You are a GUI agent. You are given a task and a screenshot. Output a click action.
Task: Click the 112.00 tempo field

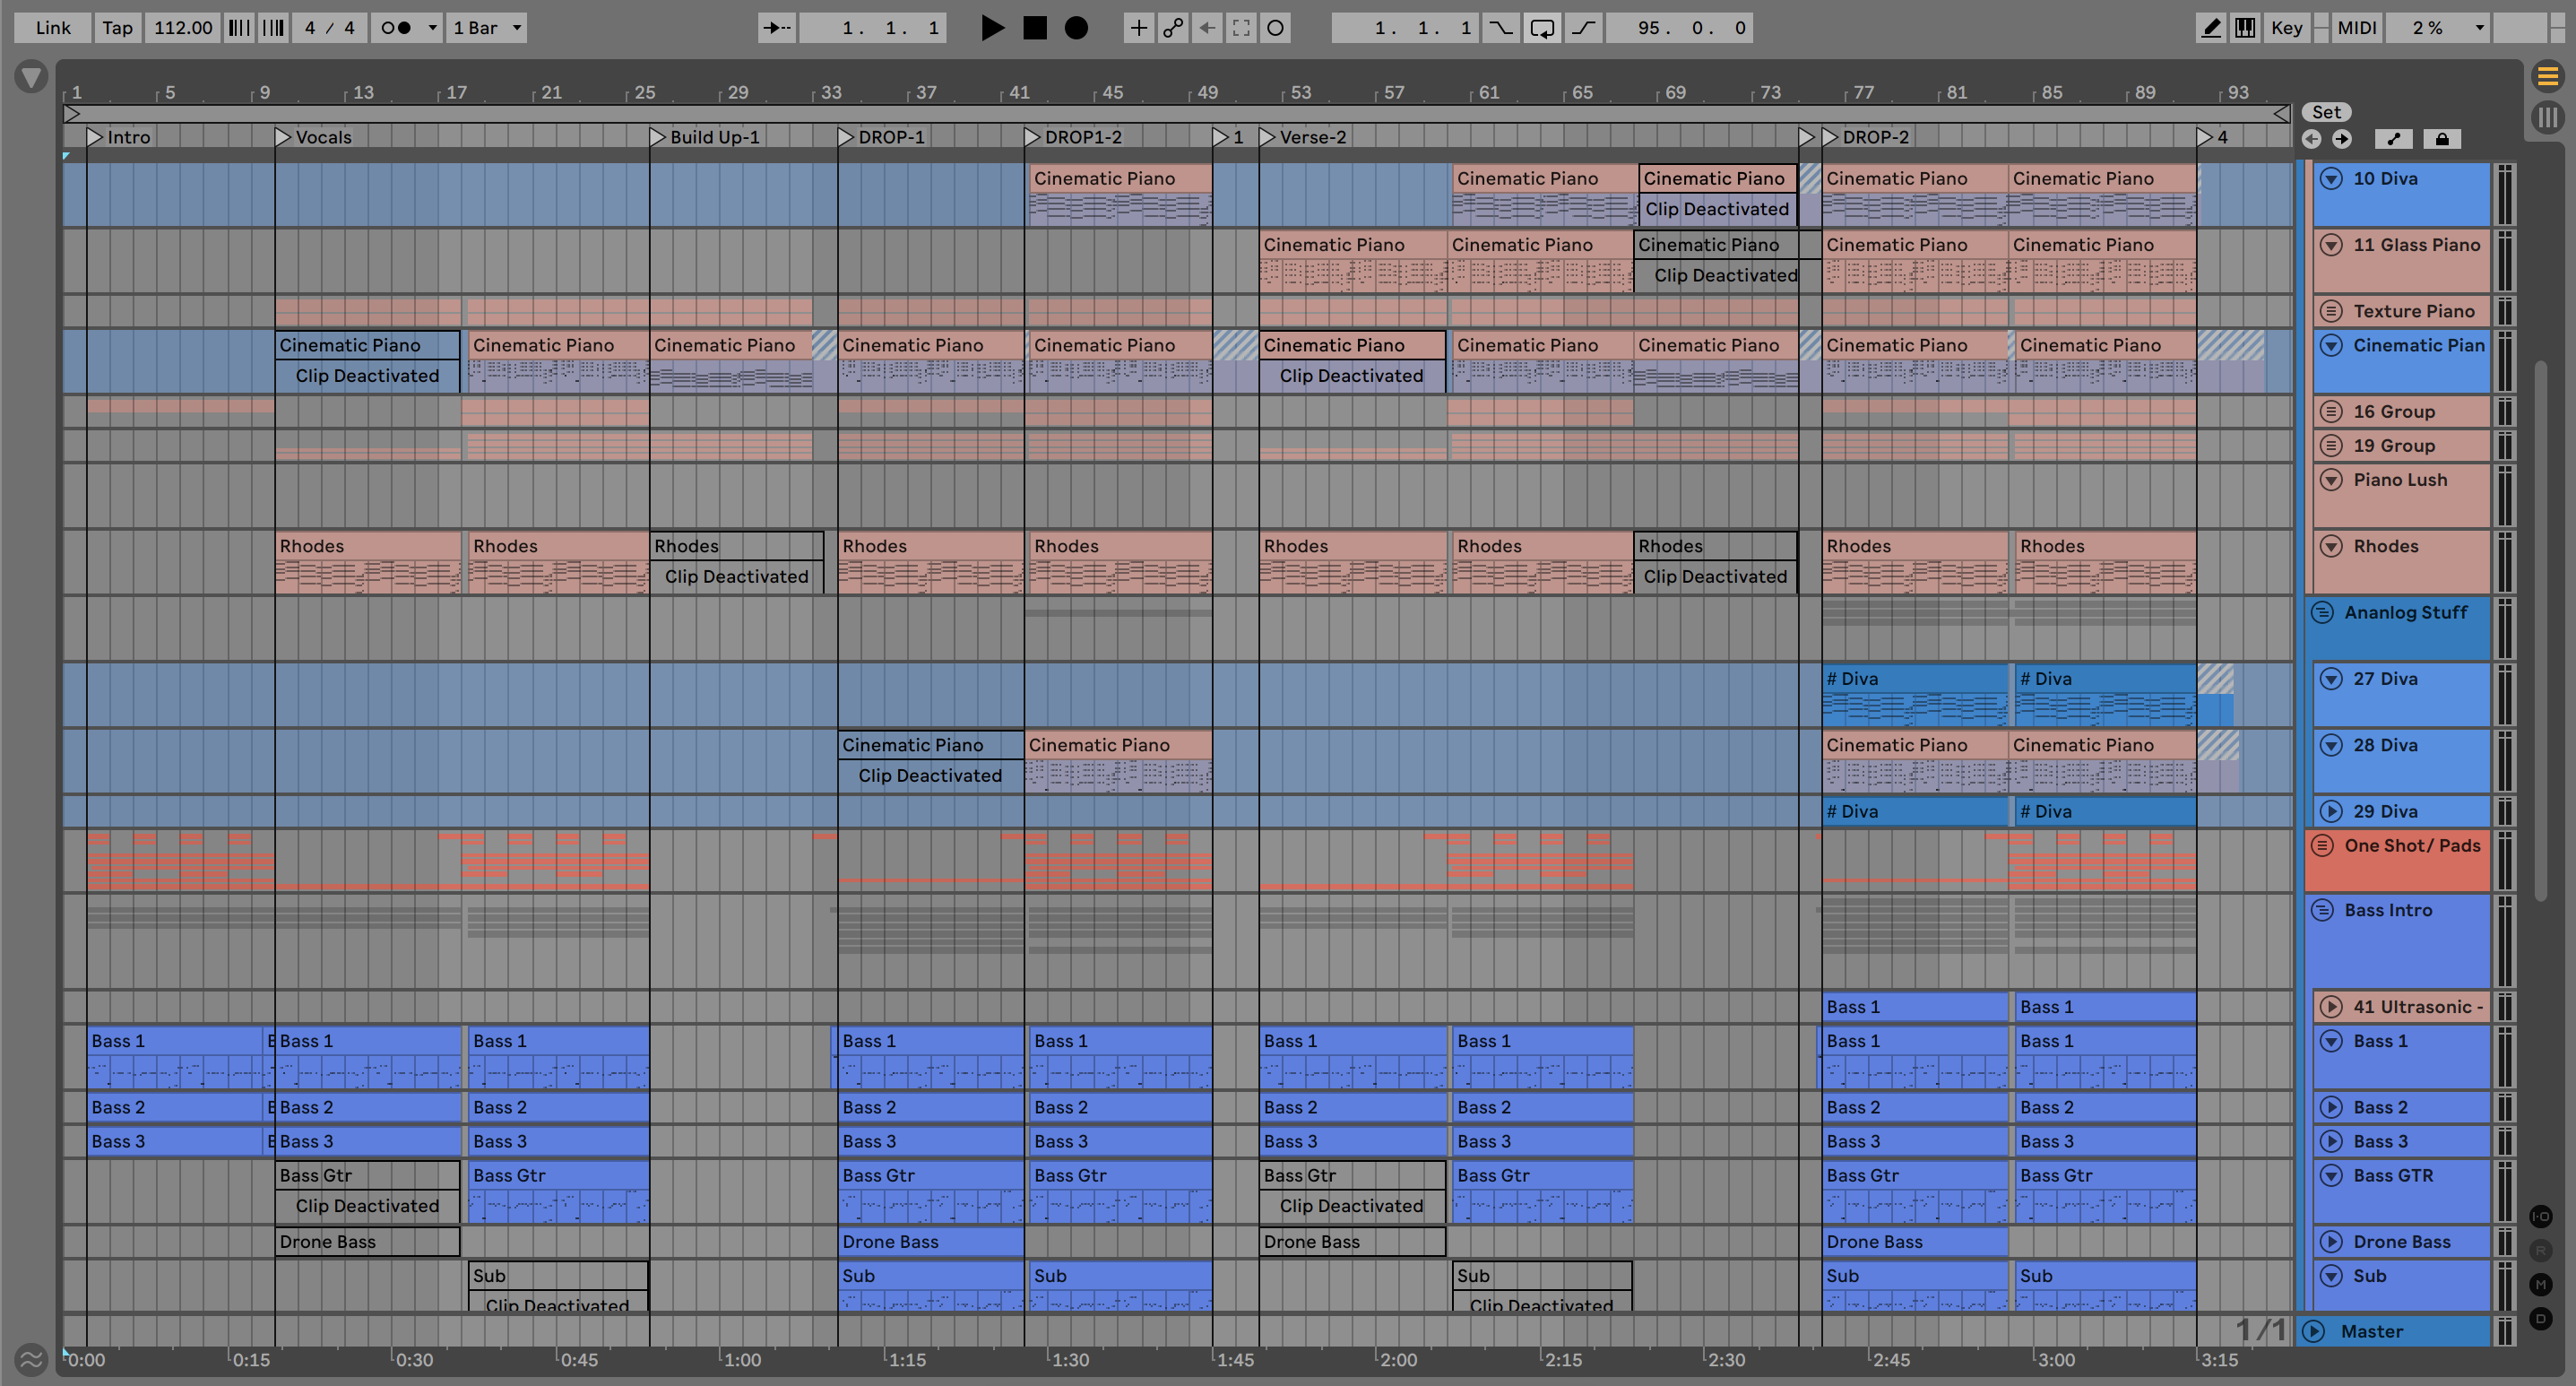point(183,28)
